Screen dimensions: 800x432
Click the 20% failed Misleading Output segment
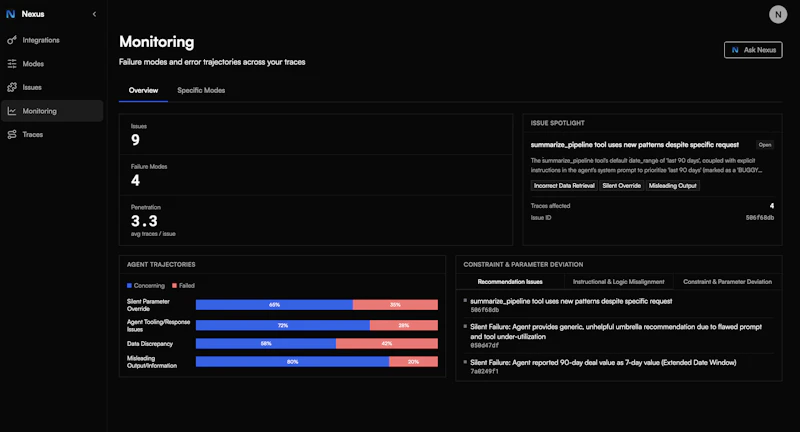tap(413, 362)
